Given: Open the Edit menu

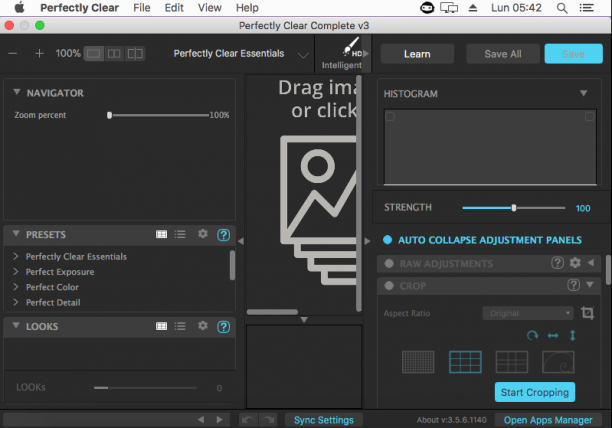Looking at the screenshot, I should pos(174,8).
